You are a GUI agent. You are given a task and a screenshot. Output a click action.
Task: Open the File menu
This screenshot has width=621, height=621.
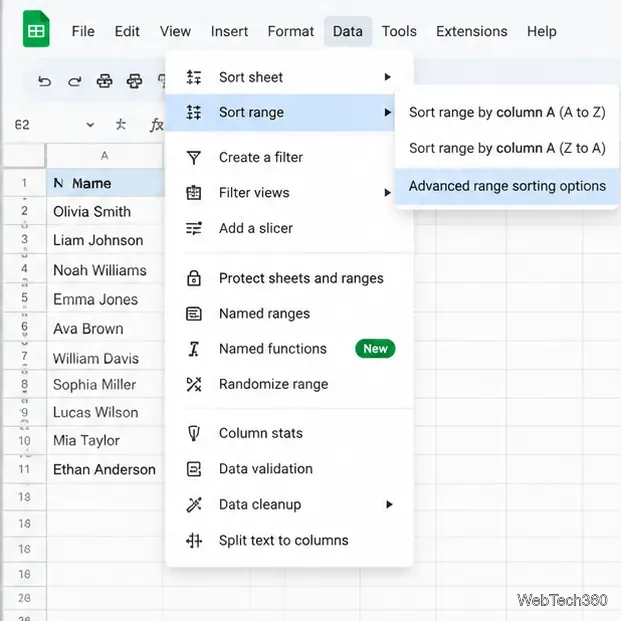coord(83,31)
